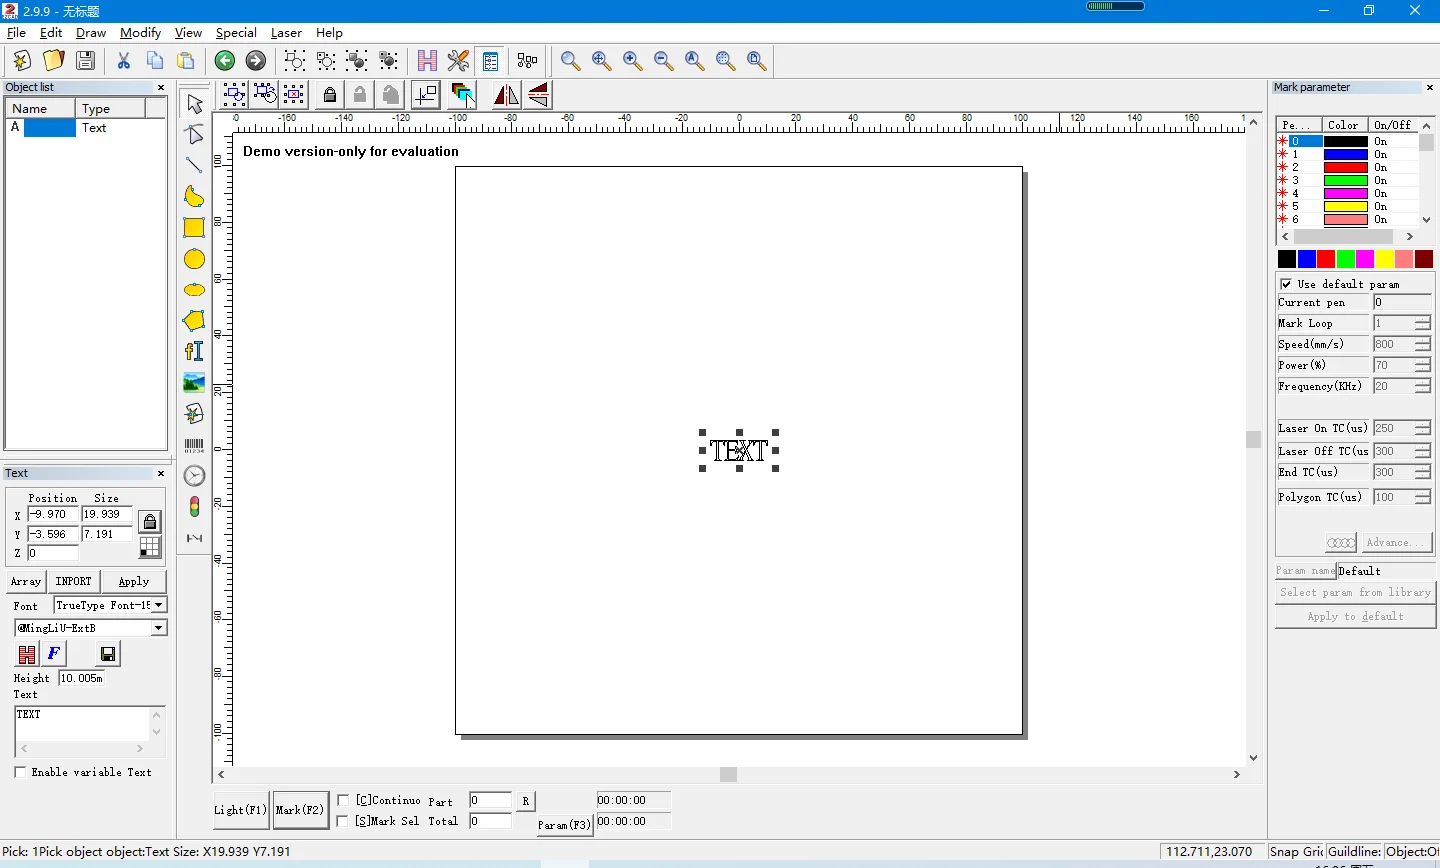Click the Hatch icon in top toolbar
Screen dimensions: 1440x868
(427, 61)
